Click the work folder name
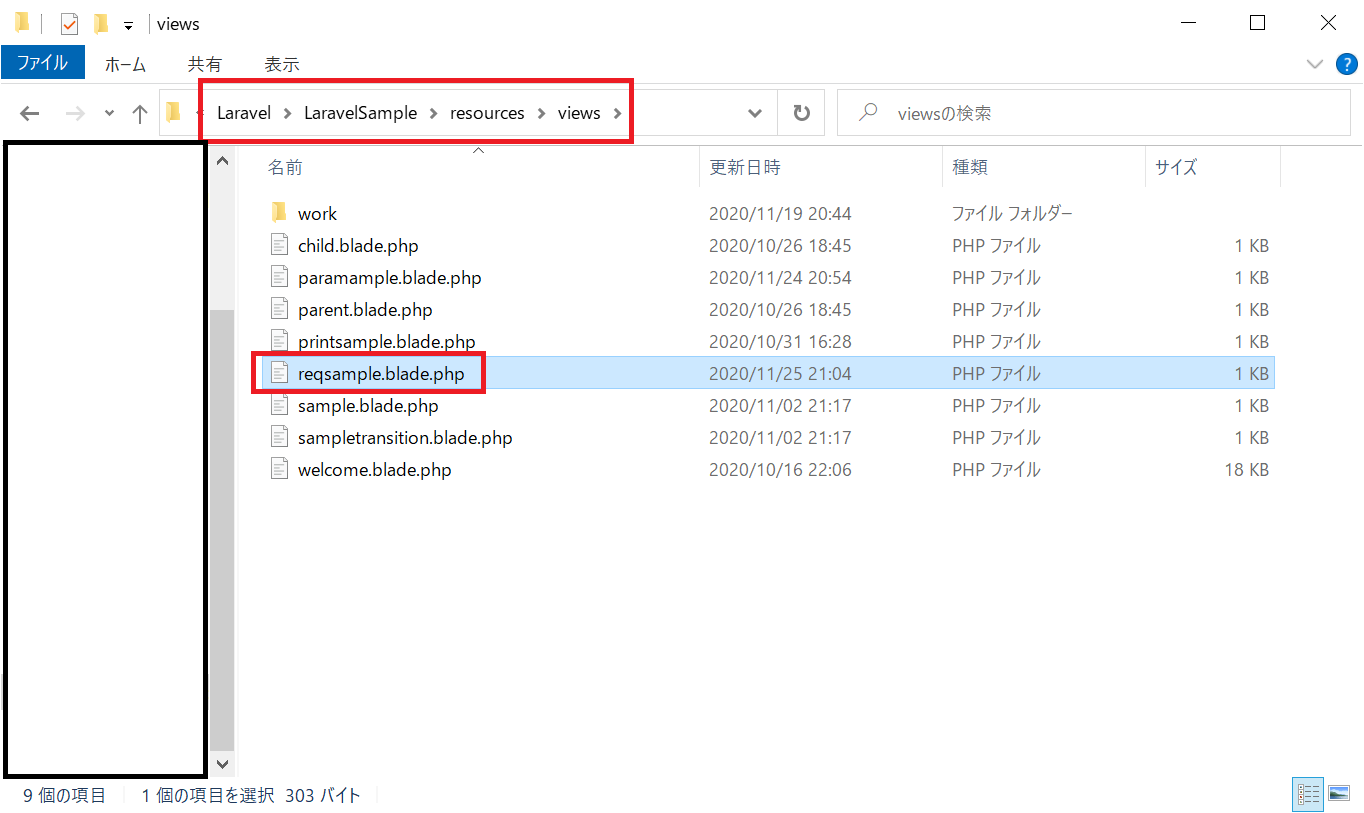 click(317, 214)
